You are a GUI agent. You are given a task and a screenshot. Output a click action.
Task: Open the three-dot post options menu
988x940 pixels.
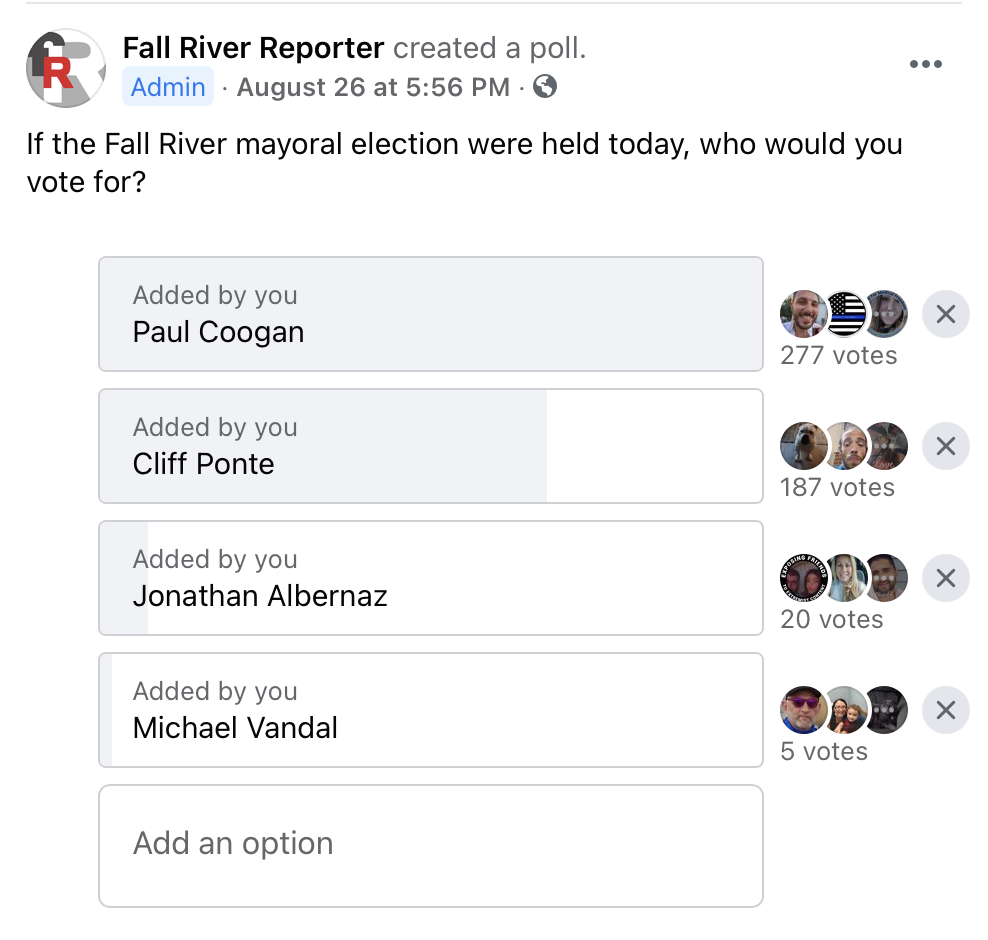926,64
